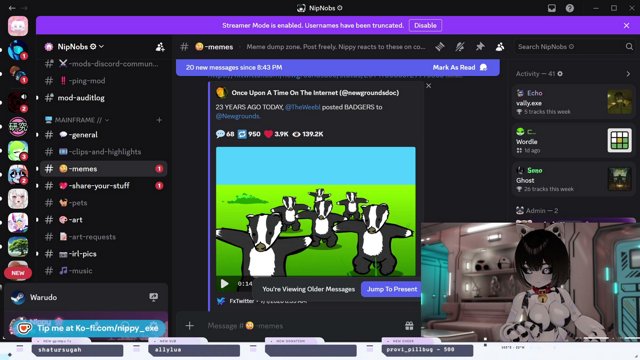
Task: Click the Wordle activity thumbnail
Action: pos(619,140)
